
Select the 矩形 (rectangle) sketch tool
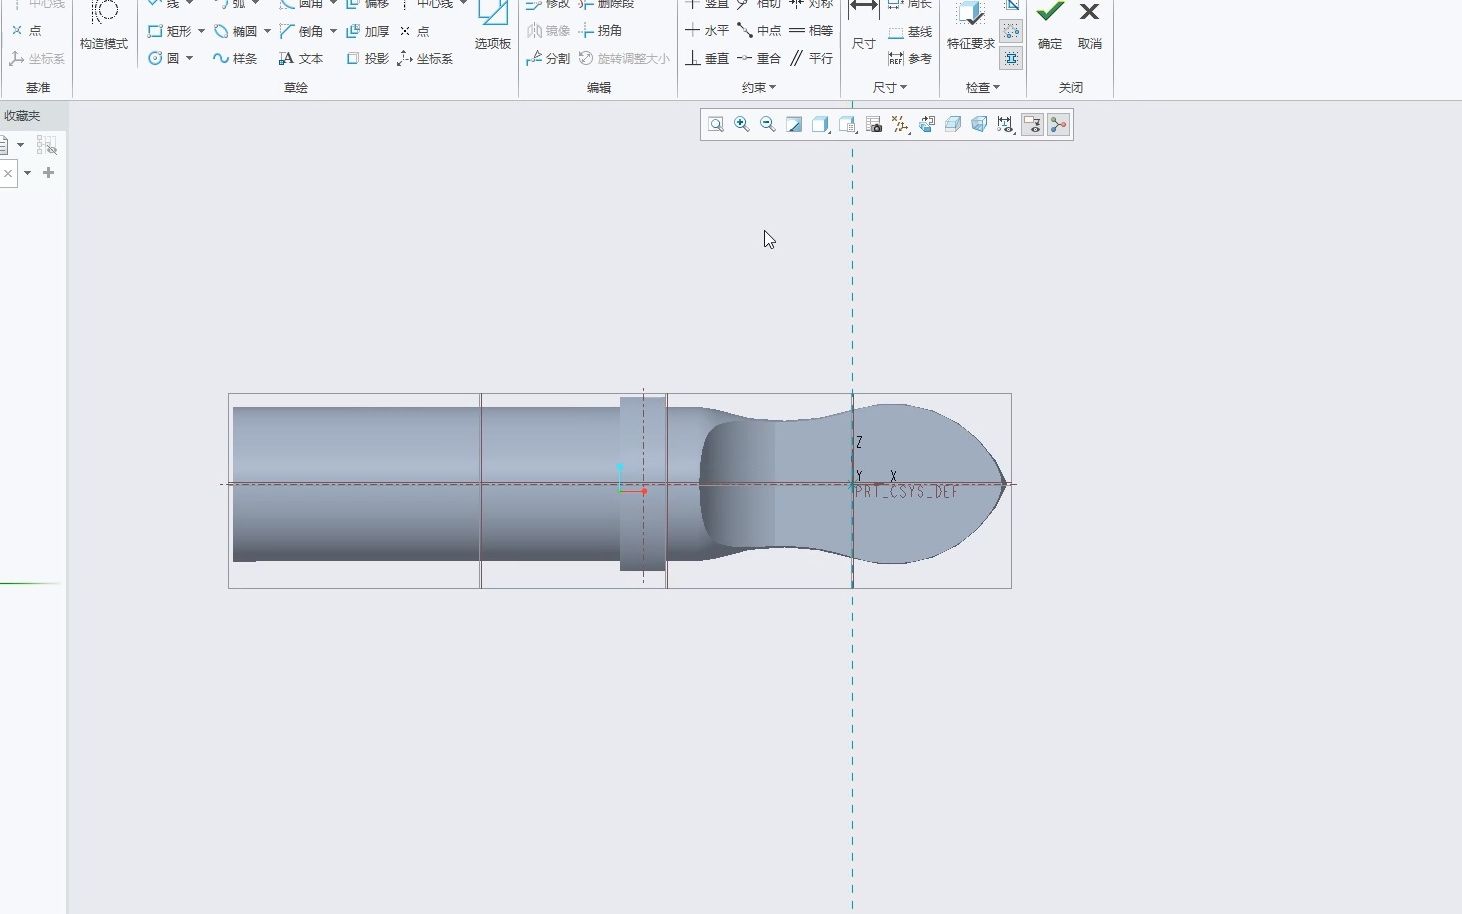tap(170, 31)
